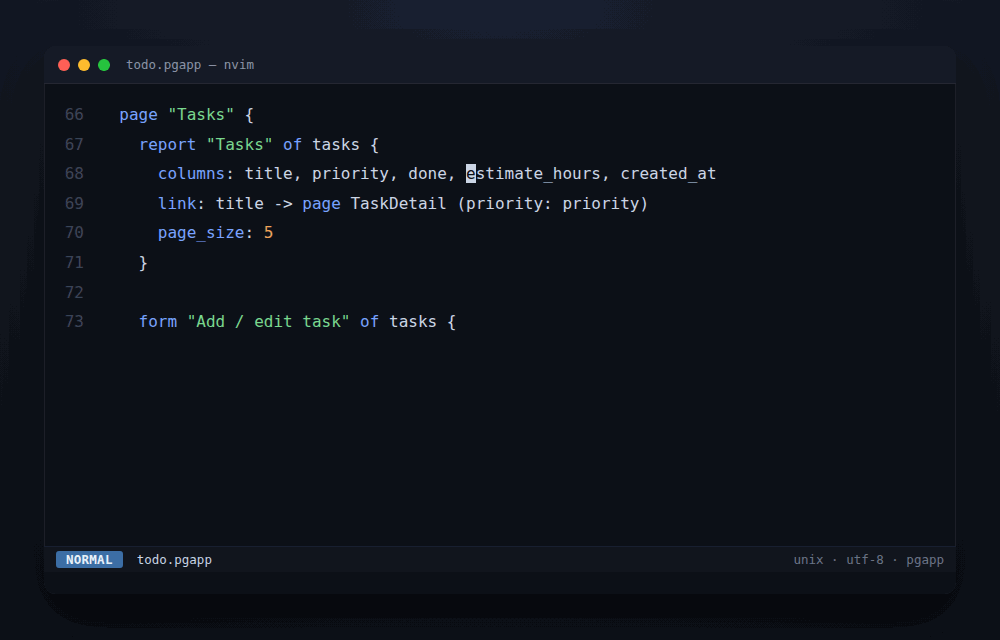Image resolution: width=1000 pixels, height=640 pixels.
Task: Click 'tasks' identifier on line 67
Action: pyautogui.click(x=336, y=145)
